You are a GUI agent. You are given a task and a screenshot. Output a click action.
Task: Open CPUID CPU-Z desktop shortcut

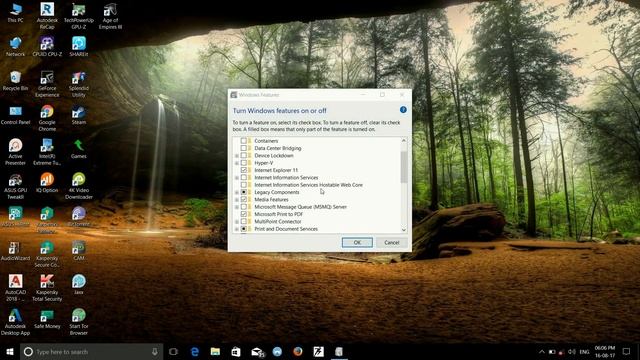(47, 46)
